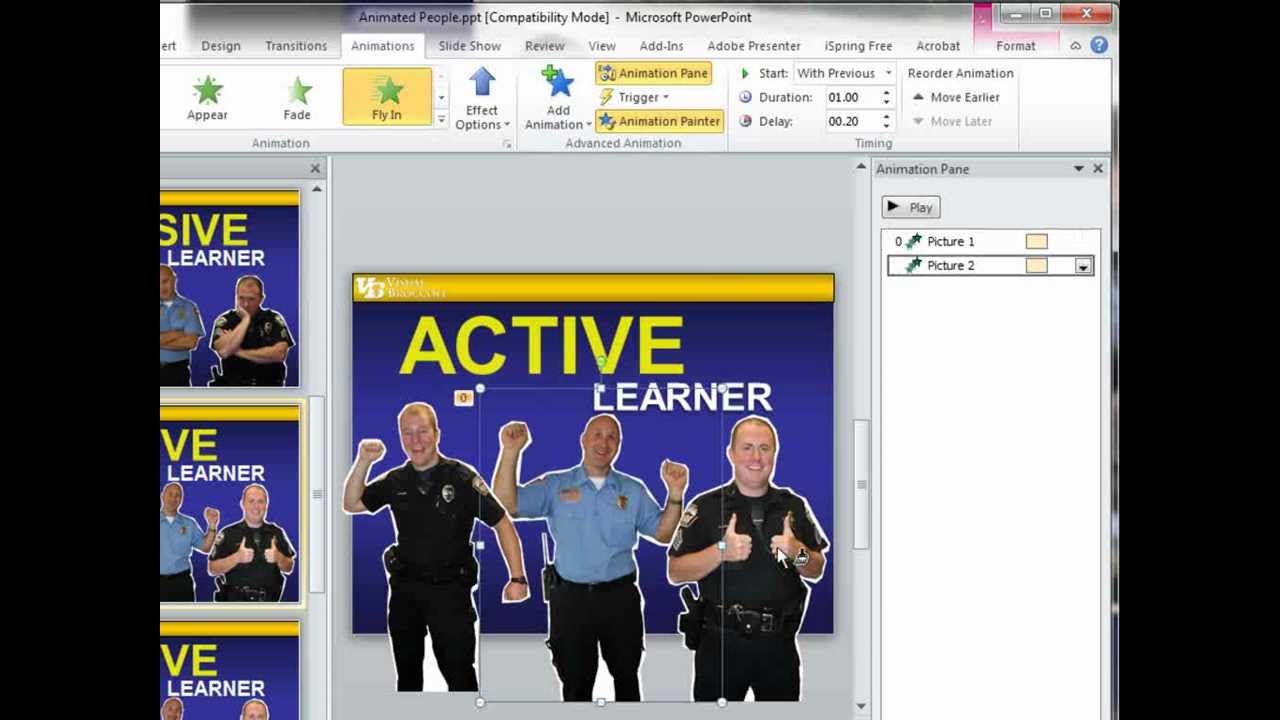Select Picture 1 animation entry

(991, 241)
